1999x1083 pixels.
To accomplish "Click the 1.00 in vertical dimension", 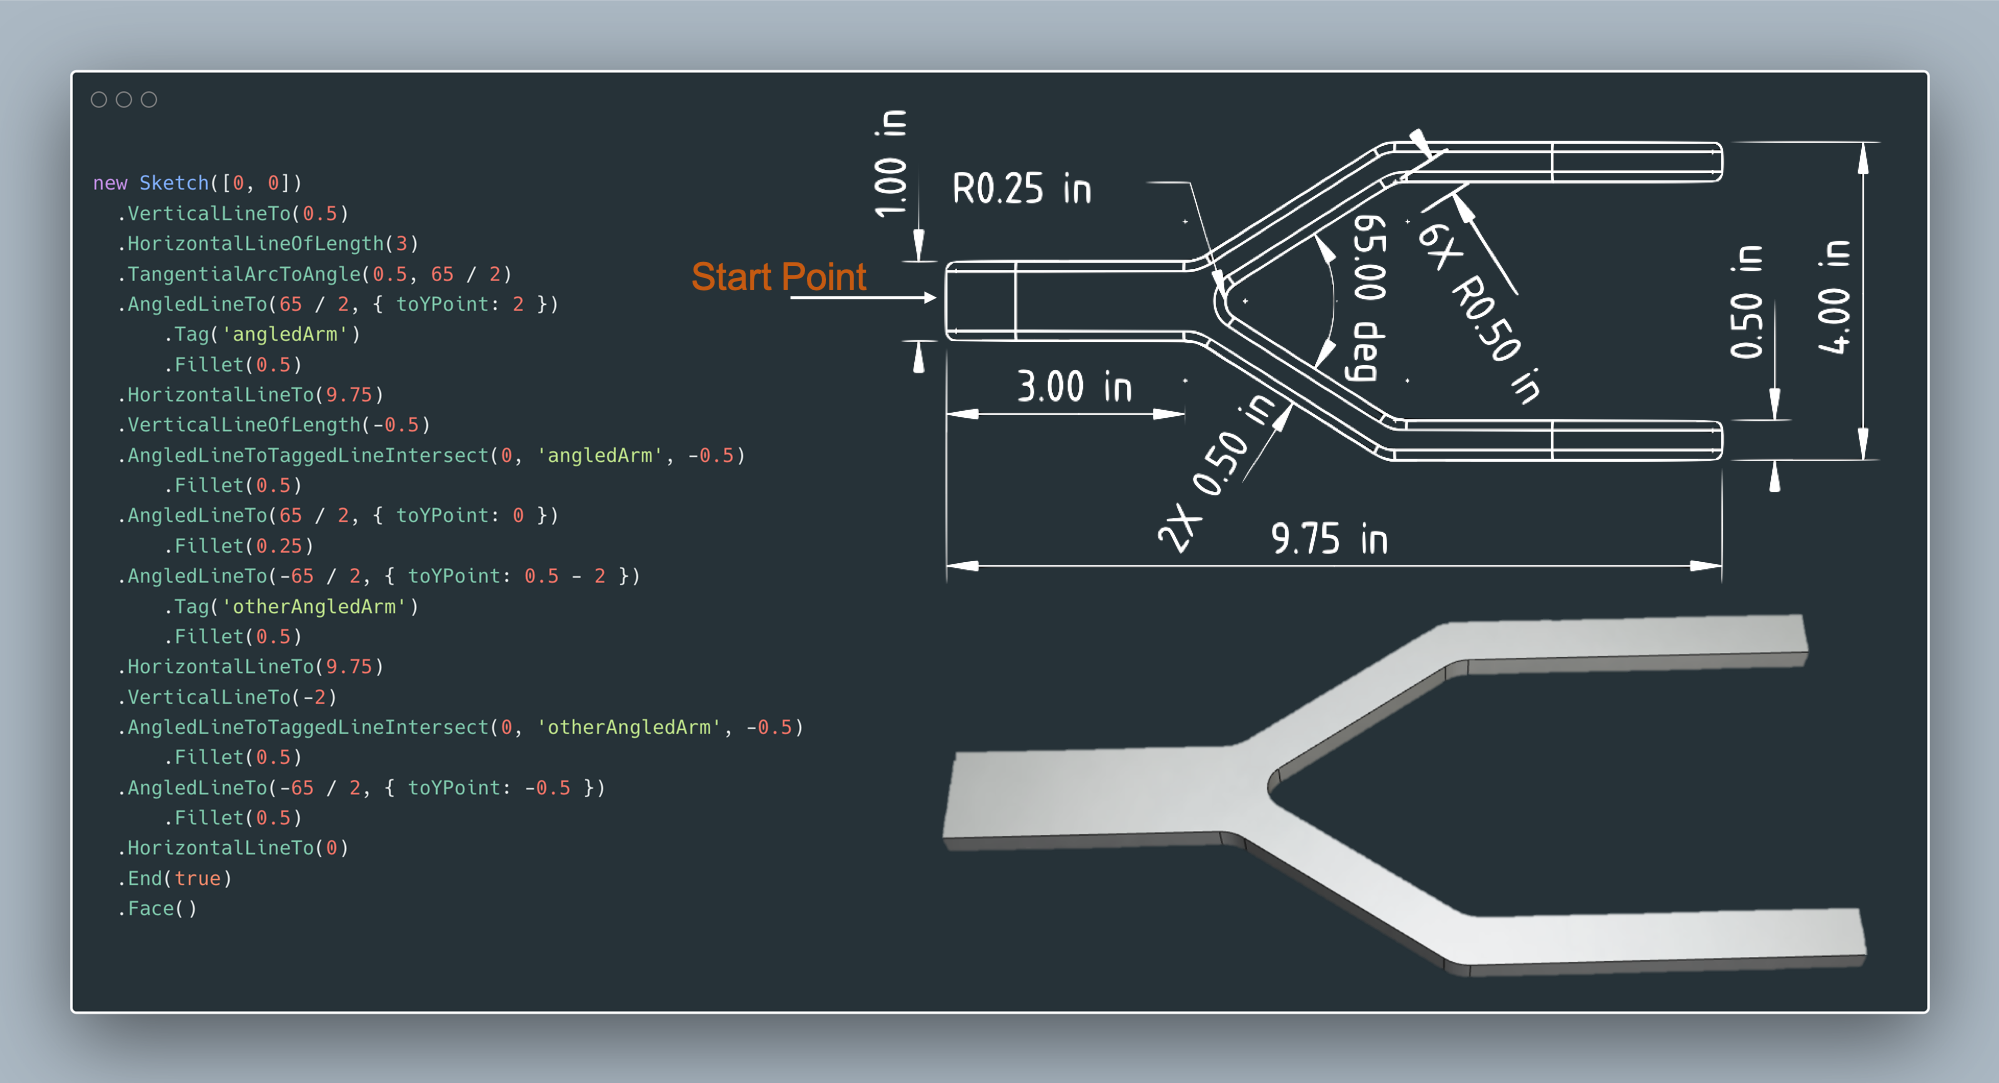I will [890, 164].
